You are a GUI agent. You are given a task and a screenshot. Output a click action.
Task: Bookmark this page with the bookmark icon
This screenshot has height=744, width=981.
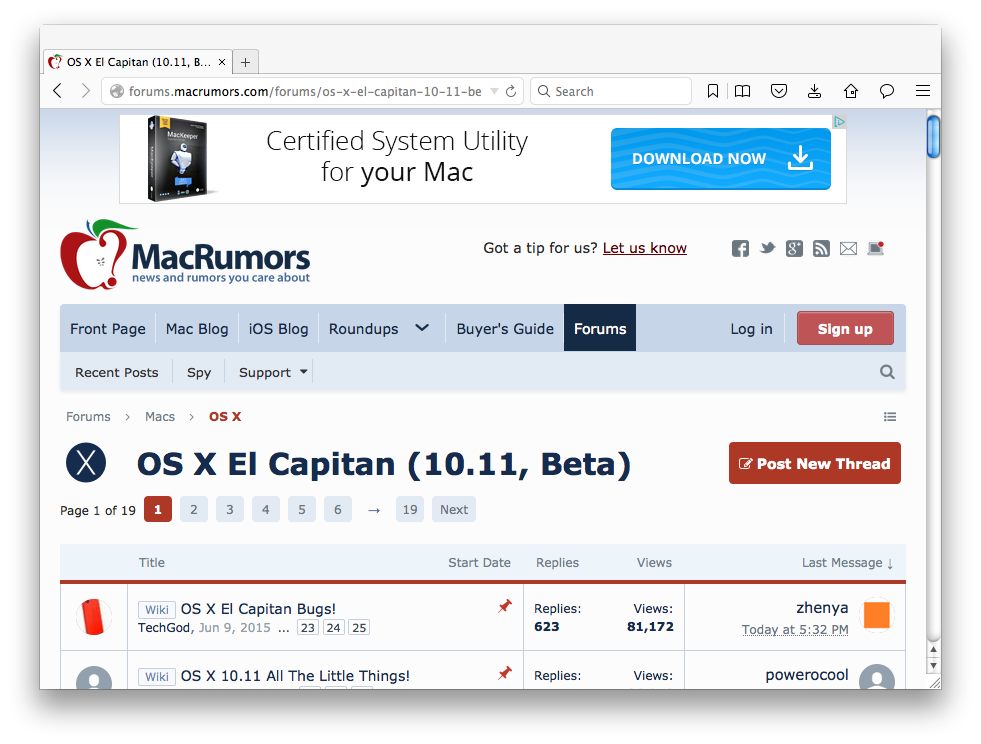[x=713, y=91]
